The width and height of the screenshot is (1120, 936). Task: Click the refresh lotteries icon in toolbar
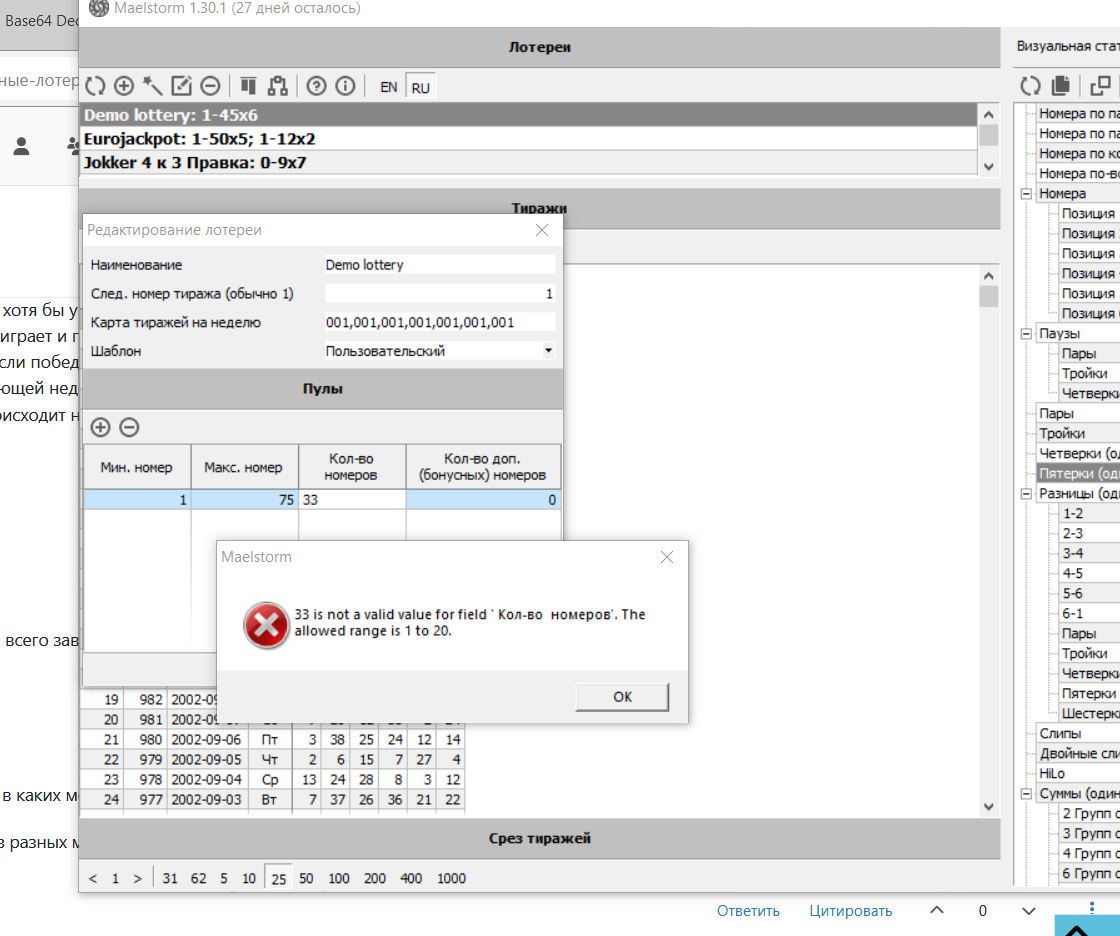click(95, 86)
